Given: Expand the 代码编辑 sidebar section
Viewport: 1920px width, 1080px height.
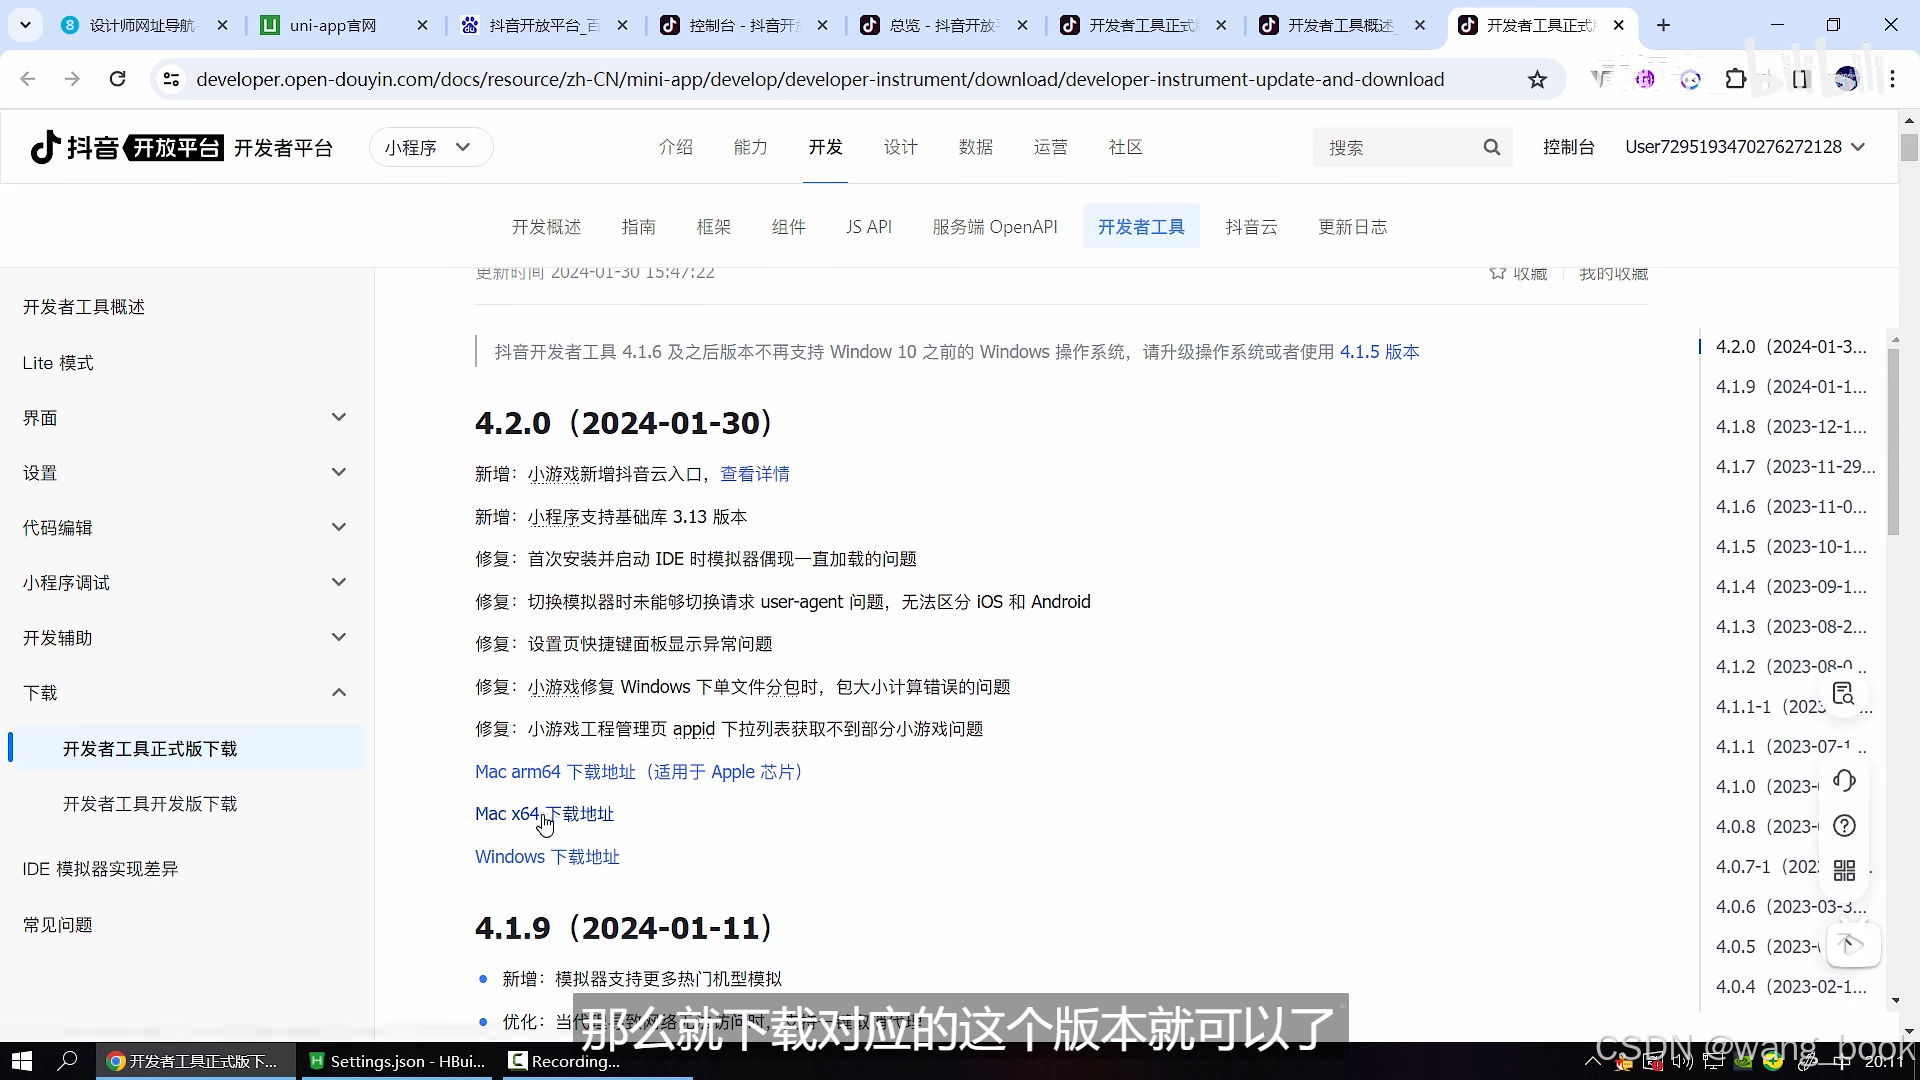Looking at the screenshot, I should pyautogui.click(x=338, y=527).
